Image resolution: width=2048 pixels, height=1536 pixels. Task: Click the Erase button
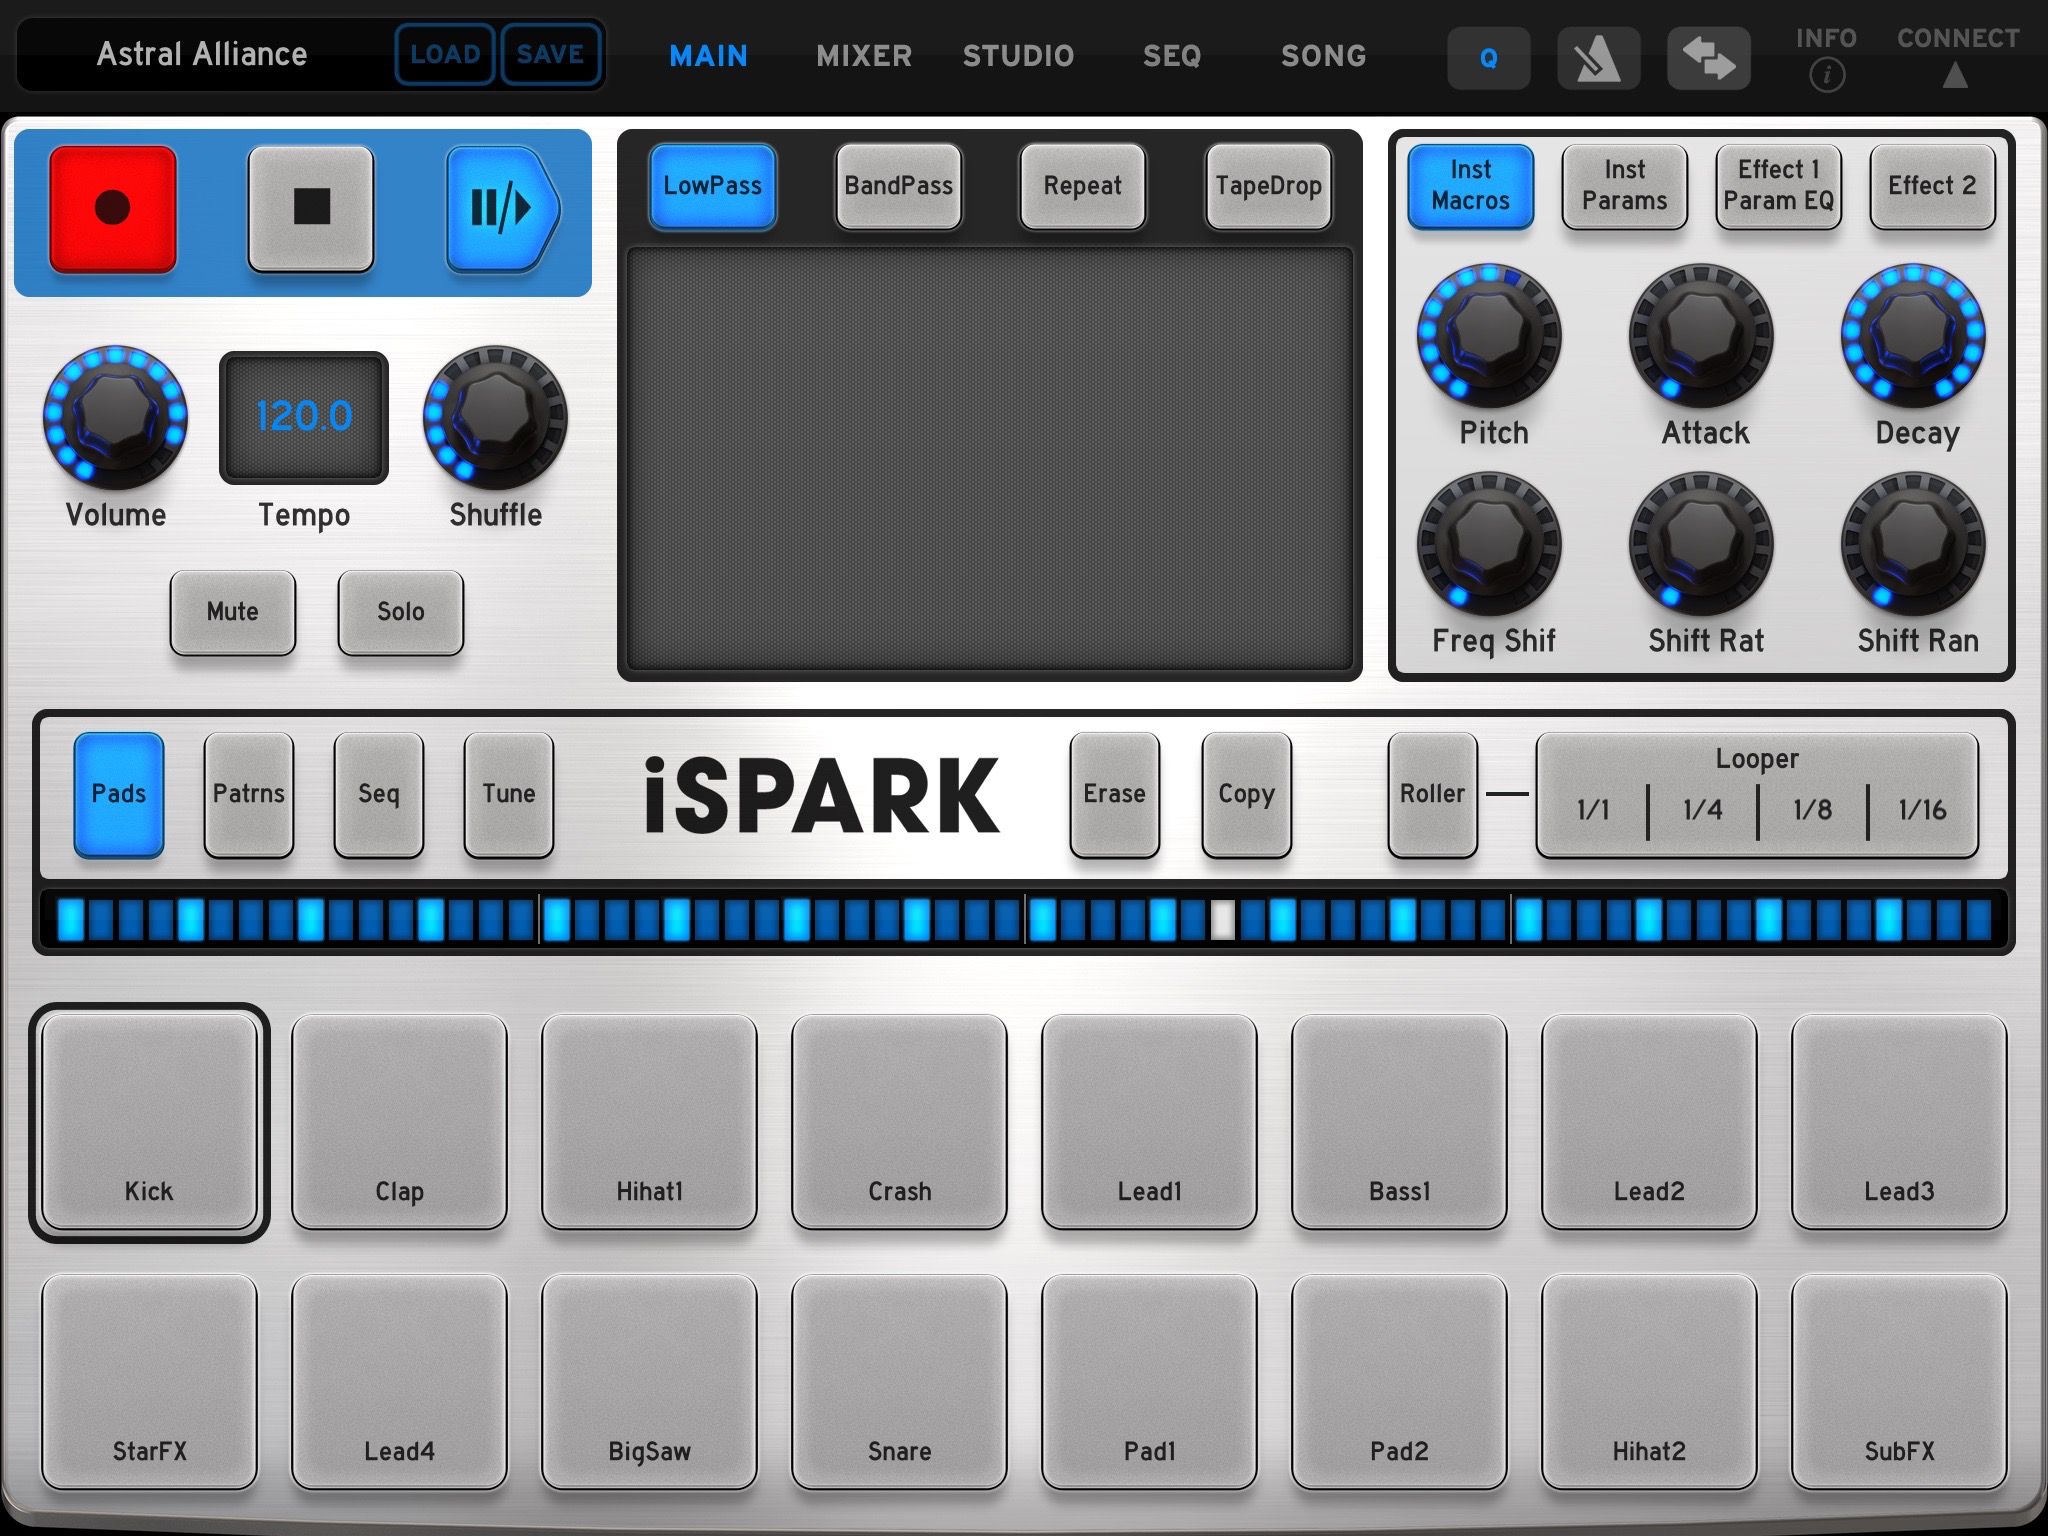click(1114, 794)
